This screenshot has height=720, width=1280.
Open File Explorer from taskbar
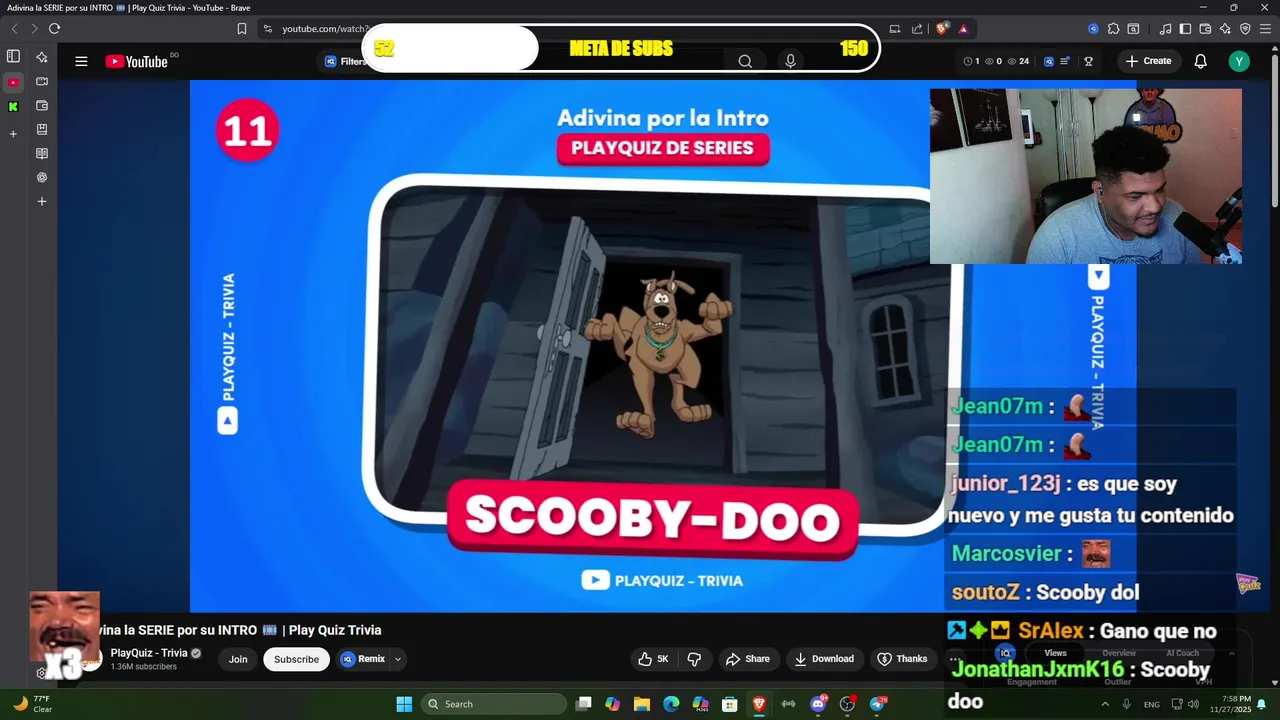642,704
